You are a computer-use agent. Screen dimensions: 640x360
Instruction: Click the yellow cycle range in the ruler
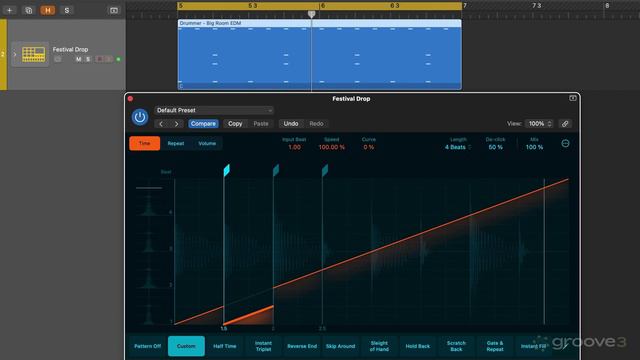(320, 6)
